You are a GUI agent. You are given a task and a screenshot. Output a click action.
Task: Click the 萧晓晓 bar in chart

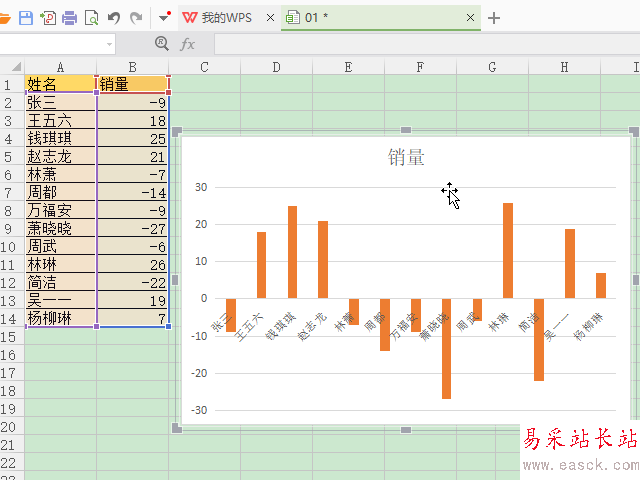(x=447, y=349)
